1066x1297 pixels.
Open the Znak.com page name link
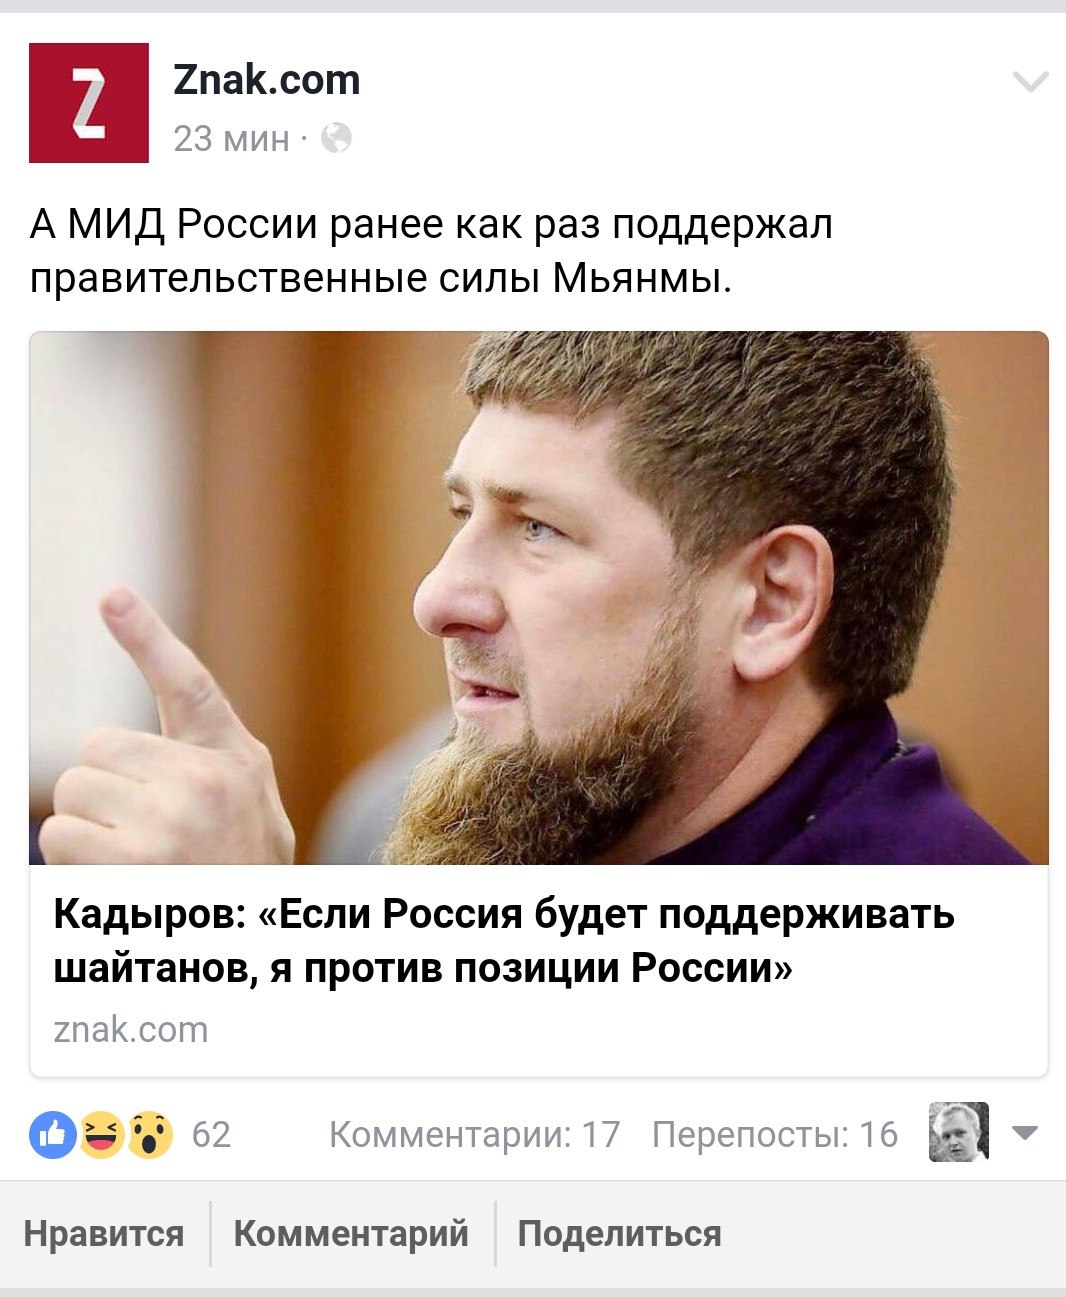click(x=267, y=80)
